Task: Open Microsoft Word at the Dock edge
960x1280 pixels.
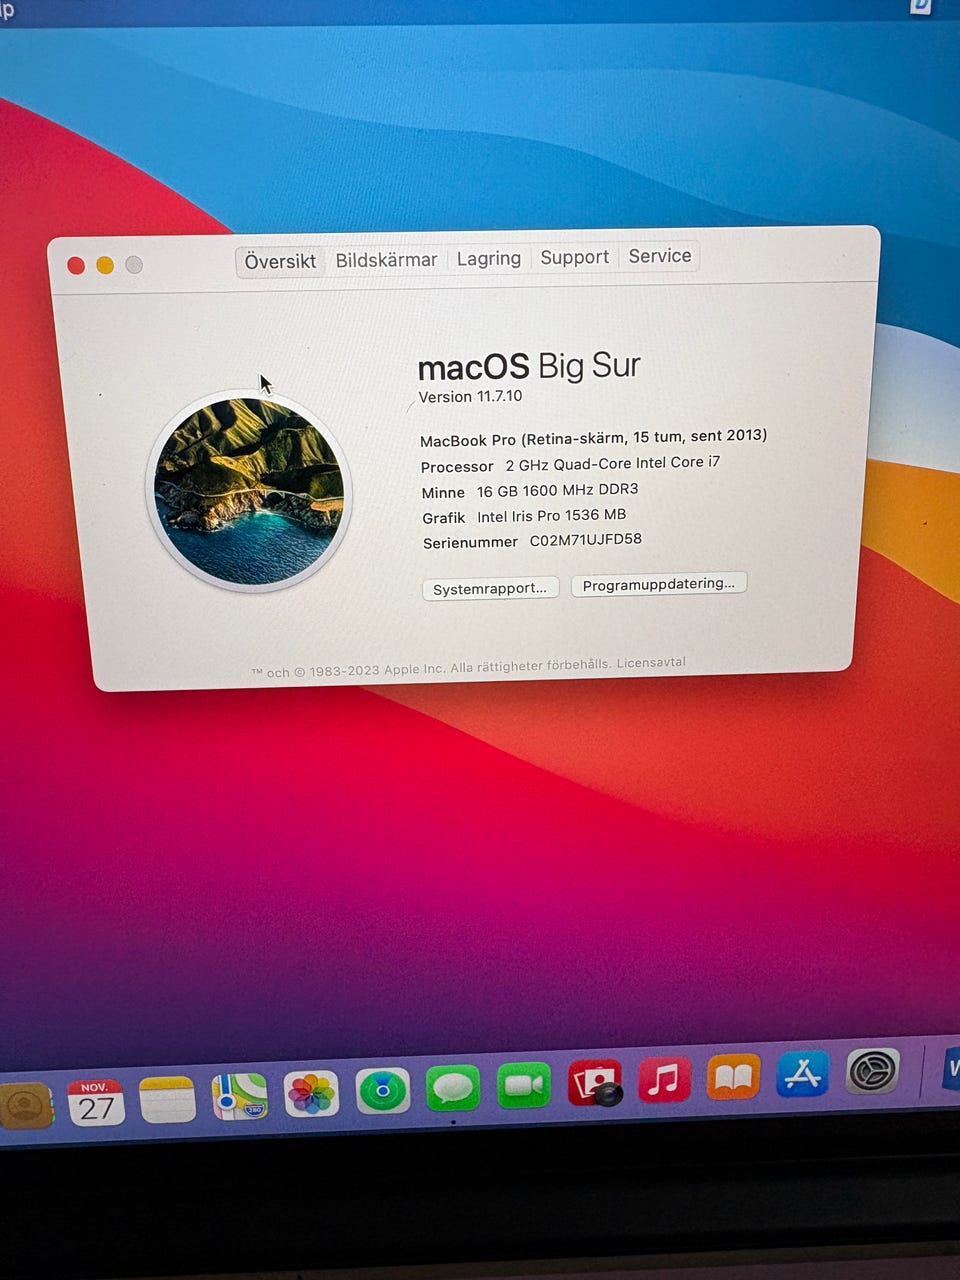Action: pos(951,1068)
